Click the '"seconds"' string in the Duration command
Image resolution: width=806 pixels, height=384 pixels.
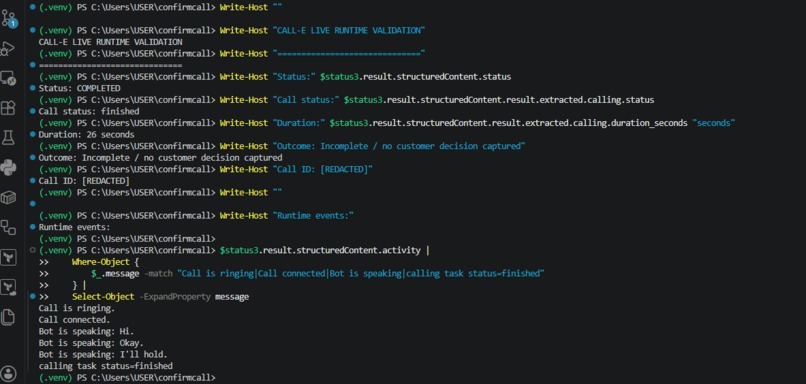713,123
